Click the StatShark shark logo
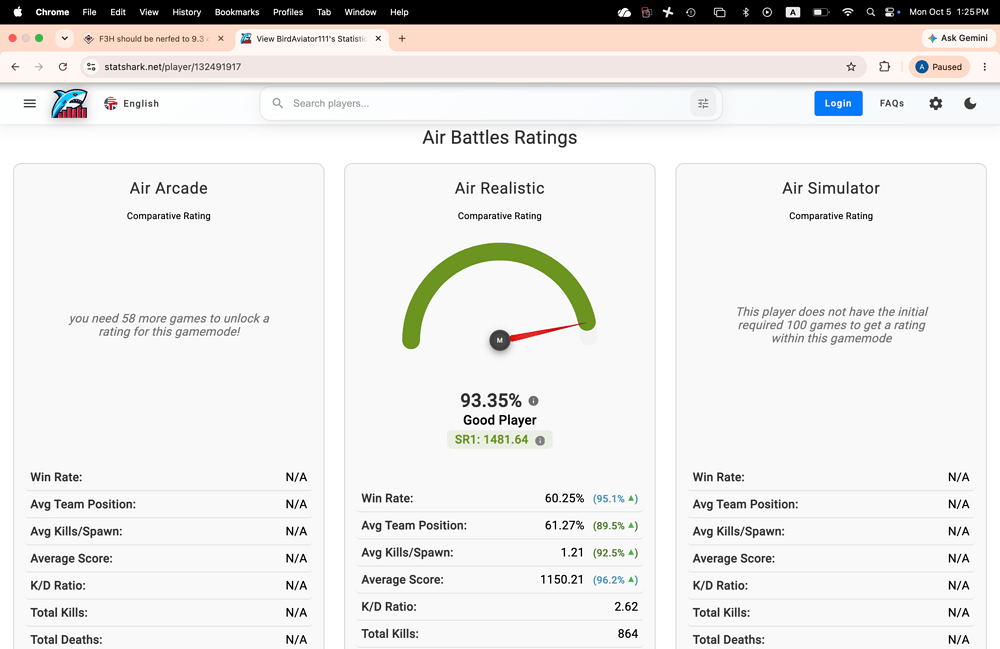1000x649 pixels. point(70,103)
